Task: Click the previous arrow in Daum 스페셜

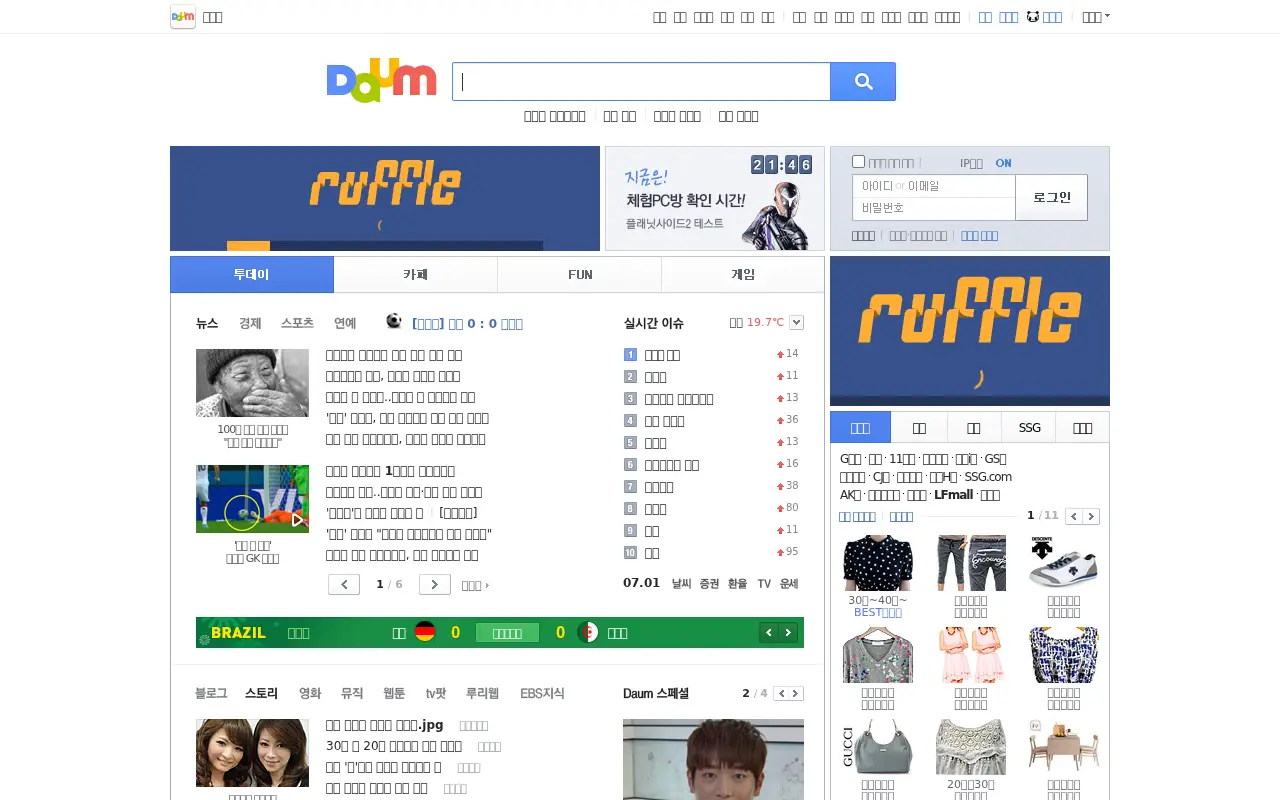Action: (x=782, y=694)
